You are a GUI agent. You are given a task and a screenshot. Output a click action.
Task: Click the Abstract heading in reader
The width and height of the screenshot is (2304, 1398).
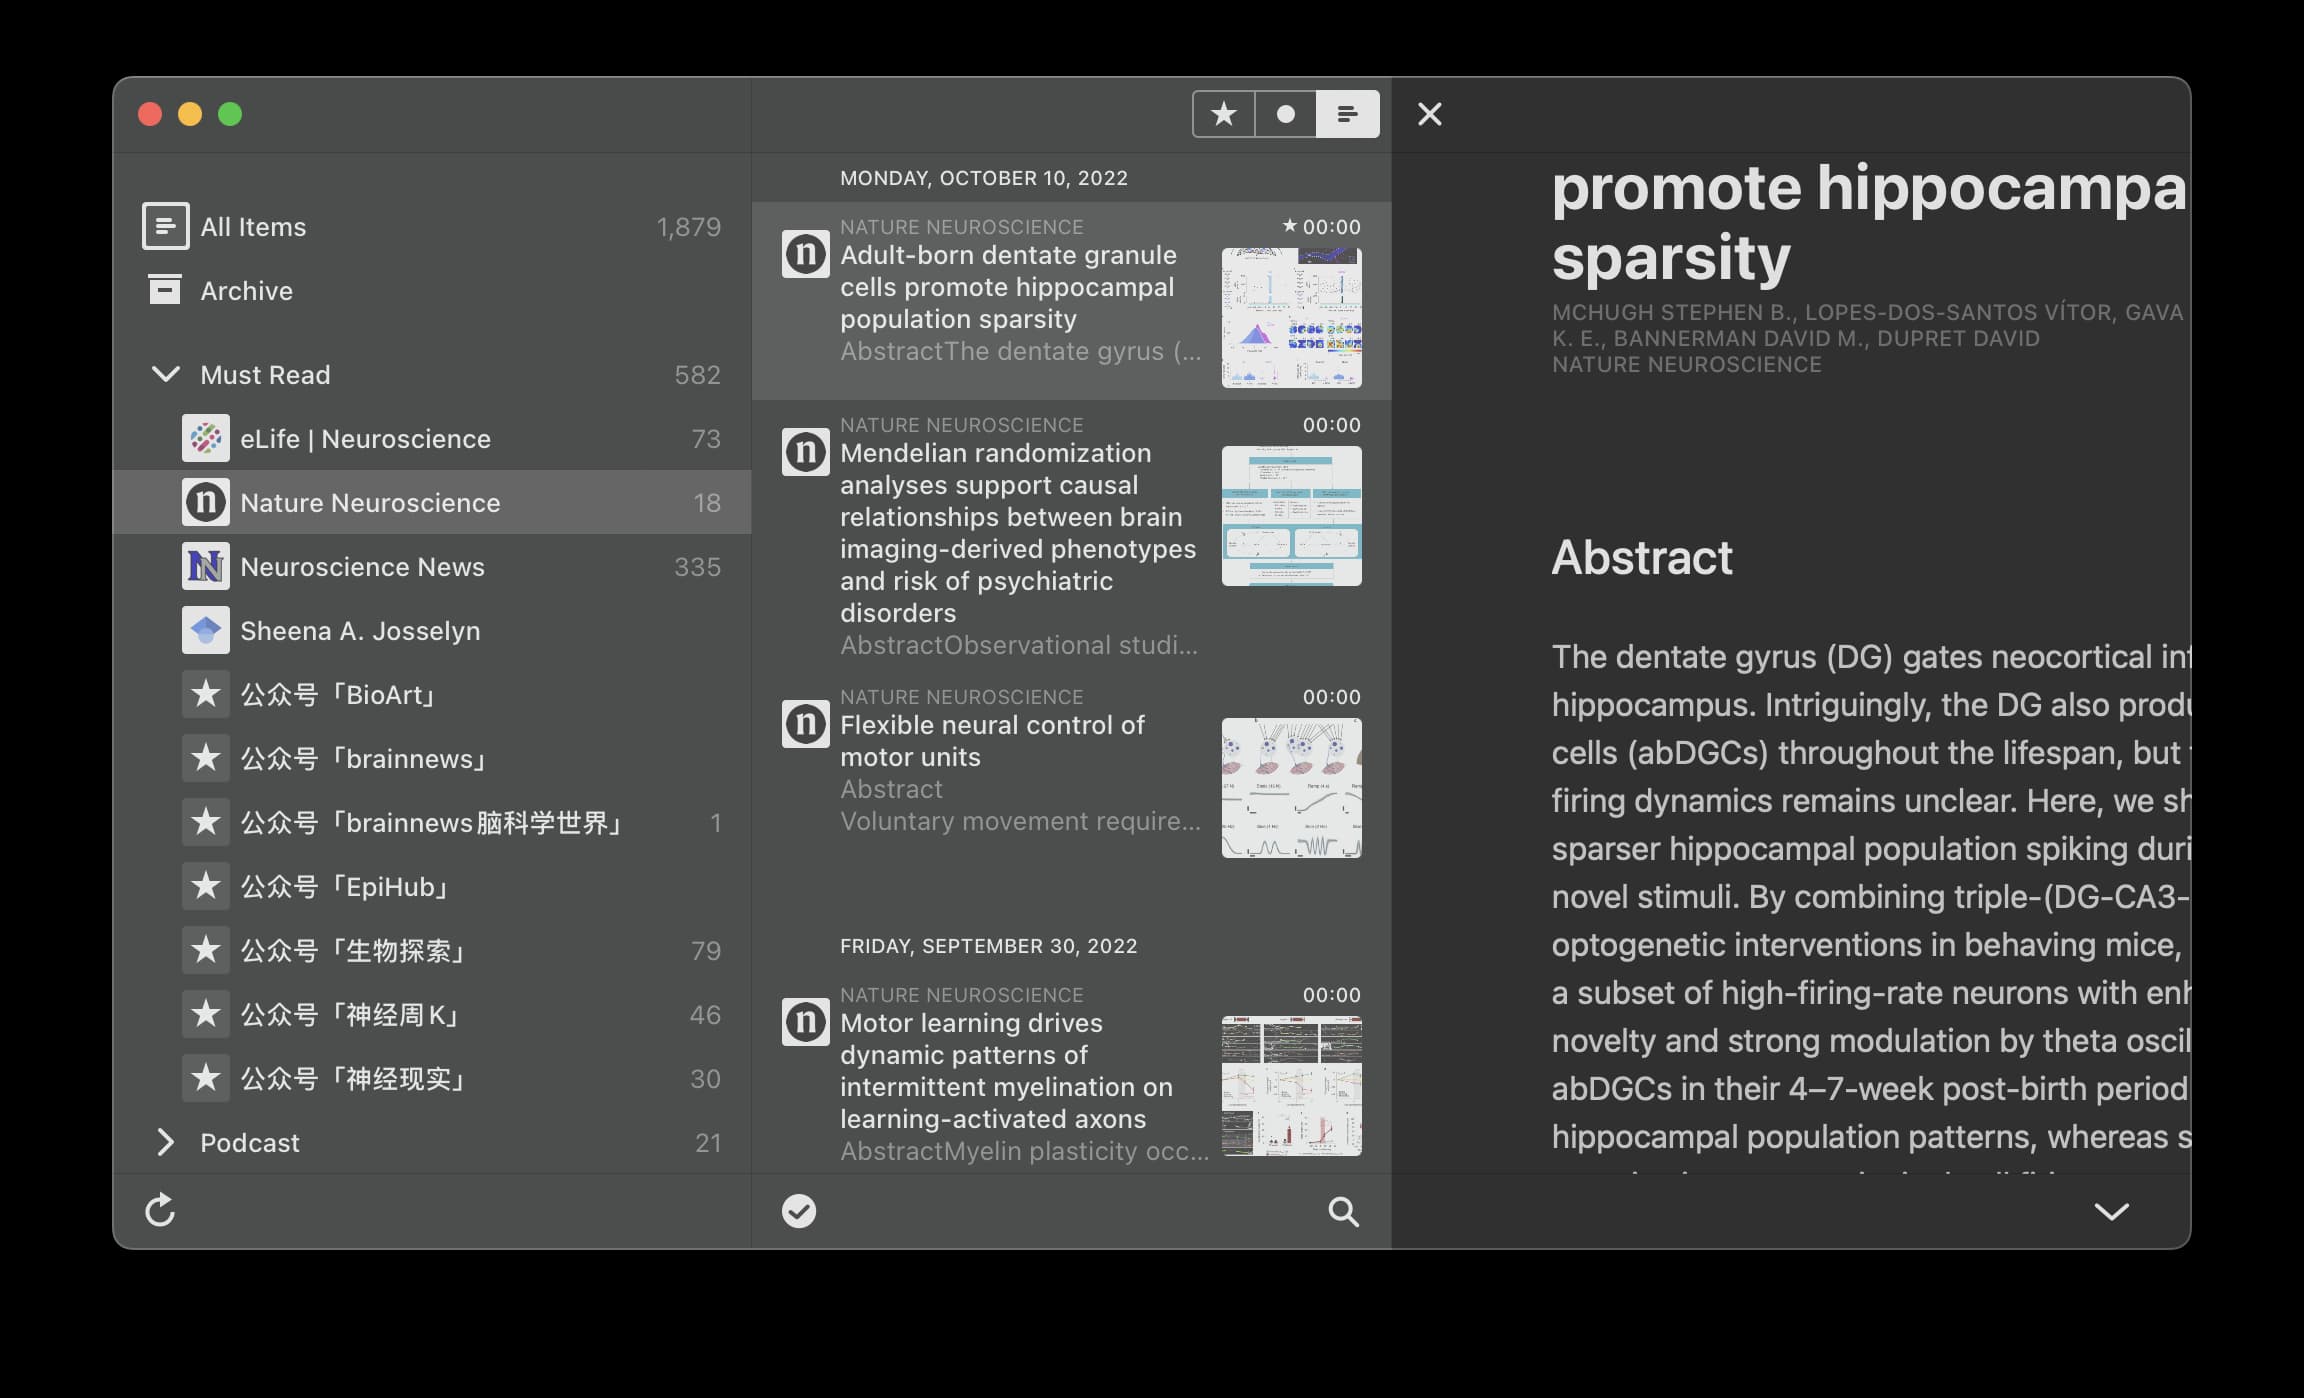(1641, 557)
